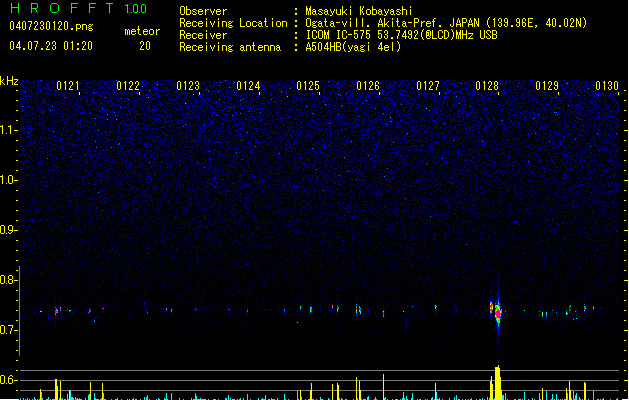Click the 0121 time marker

pyautogui.click(x=68, y=86)
